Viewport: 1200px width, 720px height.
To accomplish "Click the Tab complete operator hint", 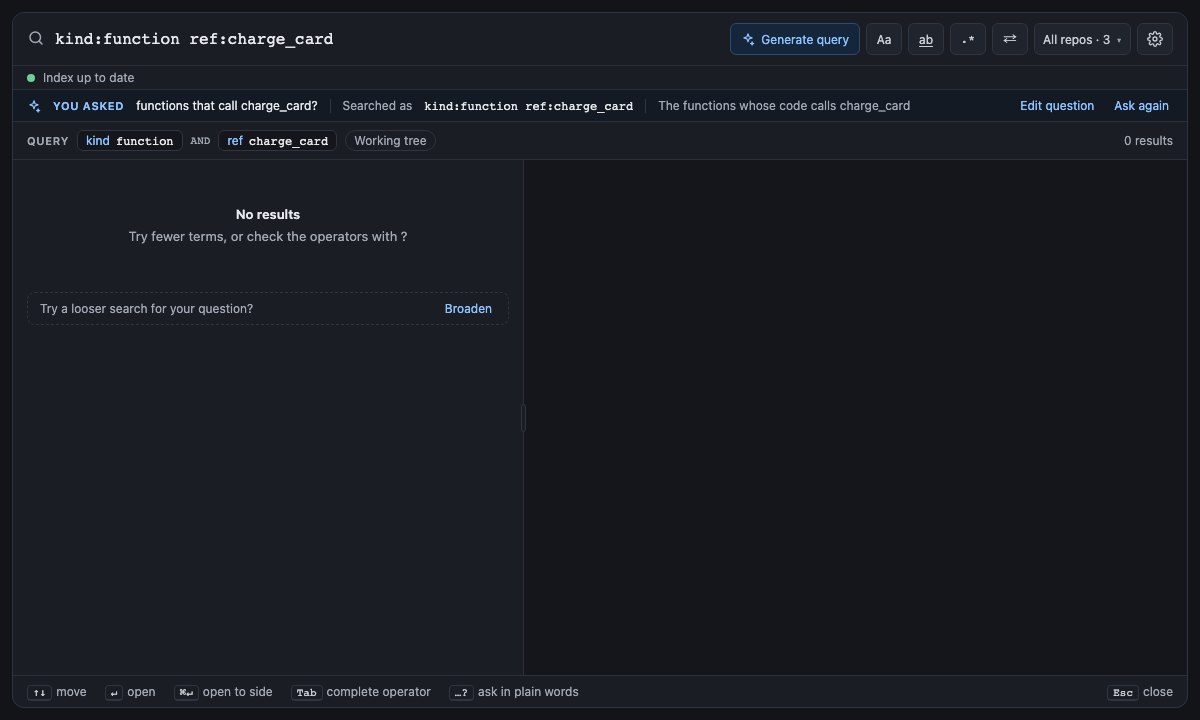I will pyautogui.click(x=361, y=692).
